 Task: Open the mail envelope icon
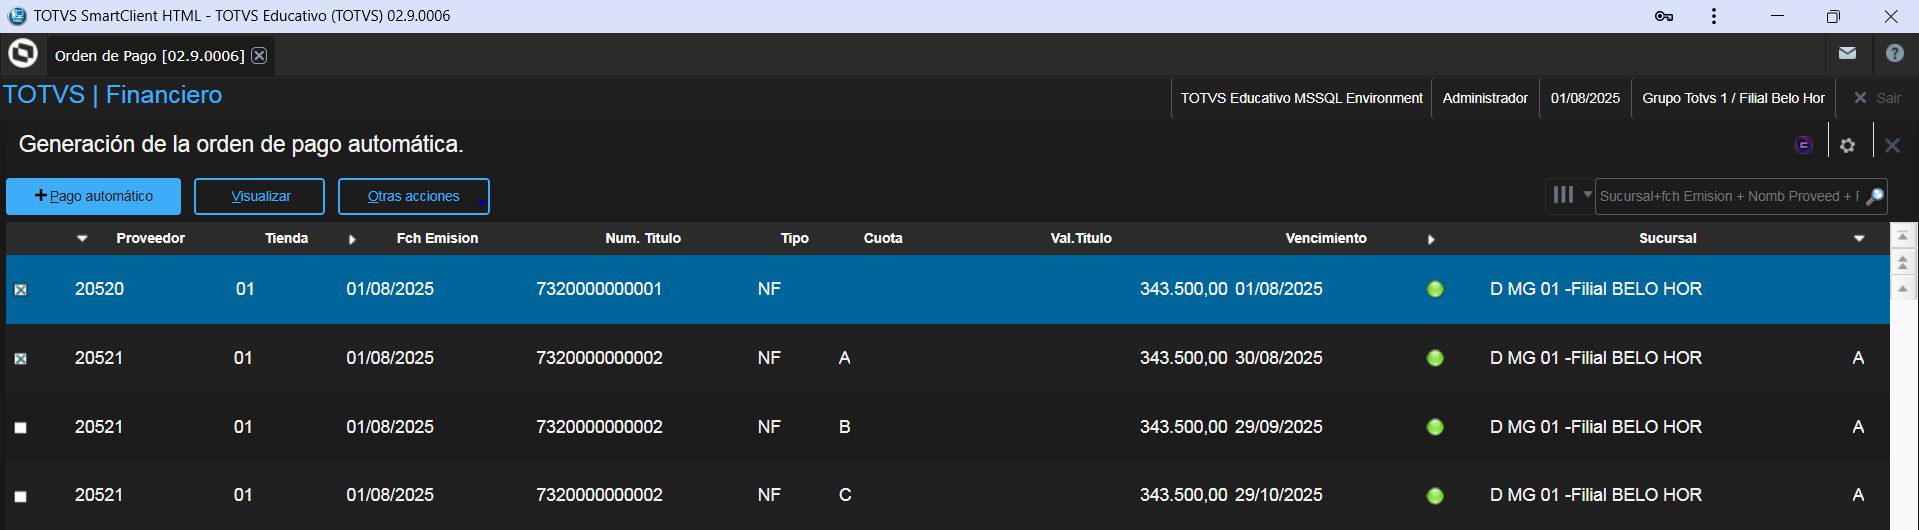[x=1847, y=54]
